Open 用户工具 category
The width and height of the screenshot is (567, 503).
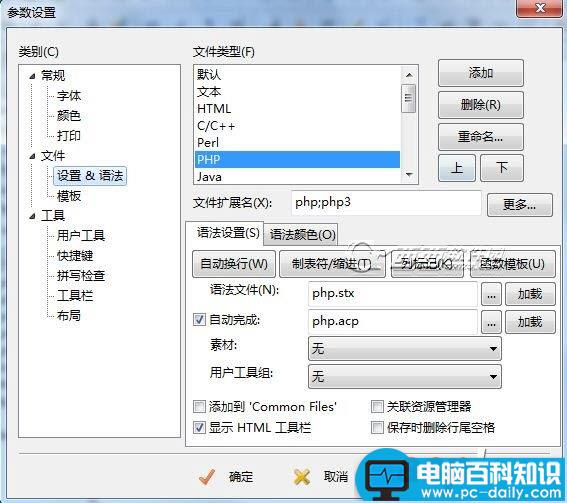pos(81,236)
